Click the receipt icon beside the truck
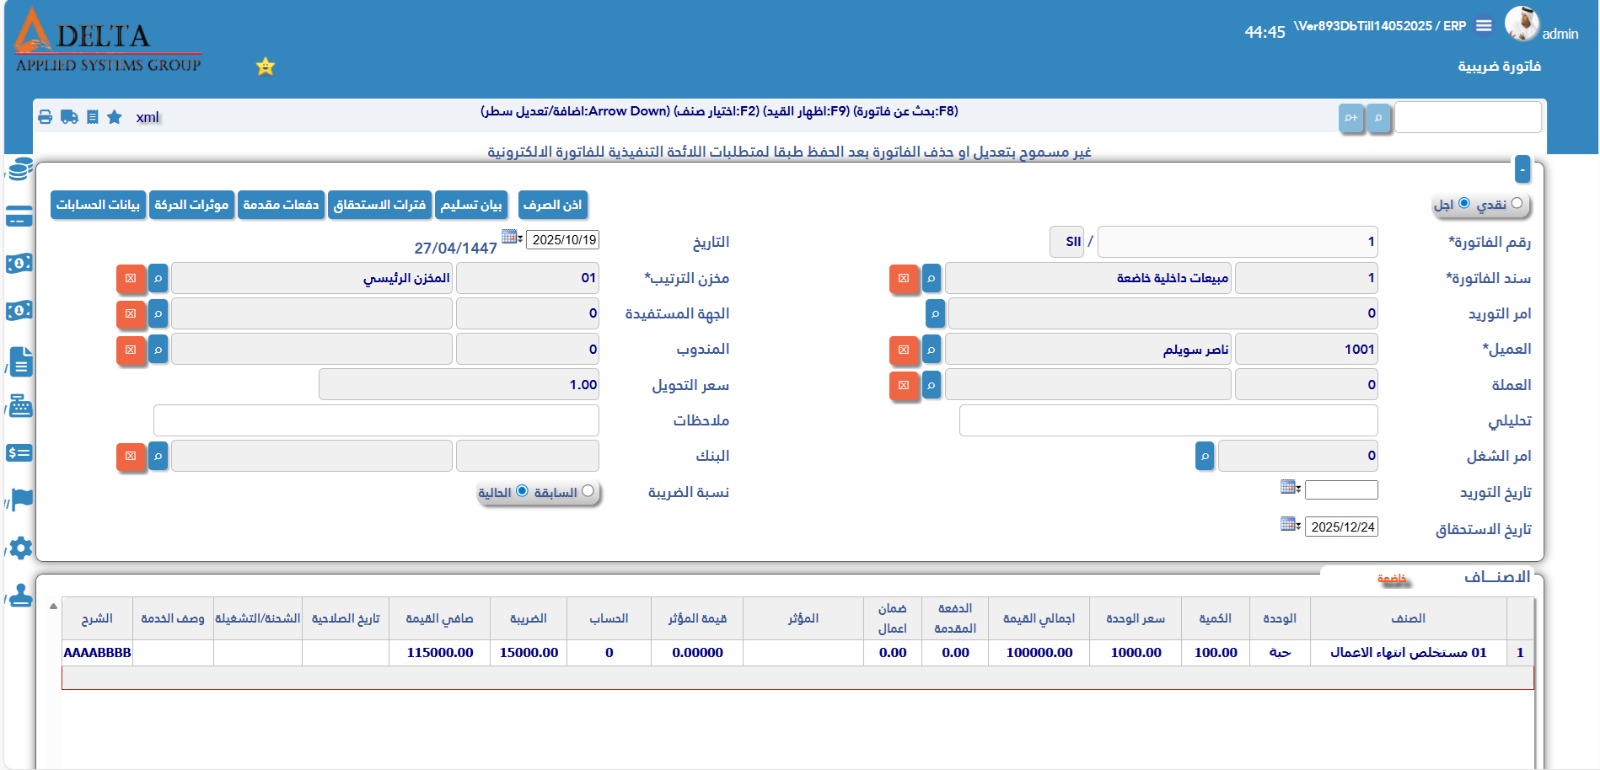This screenshot has width=1600, height=770. [x=92, y=117]
